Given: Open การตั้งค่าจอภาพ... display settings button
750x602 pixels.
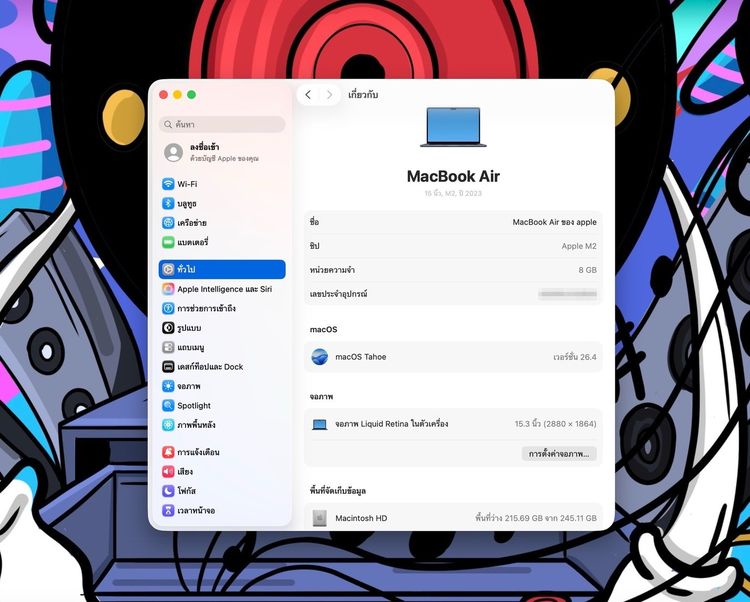Looking at the screenshot, I should click(x=559, y=454).
